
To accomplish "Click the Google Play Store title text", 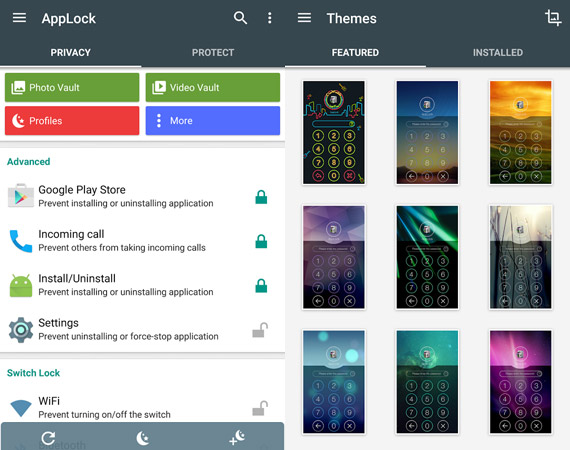I will coord(82,190).
